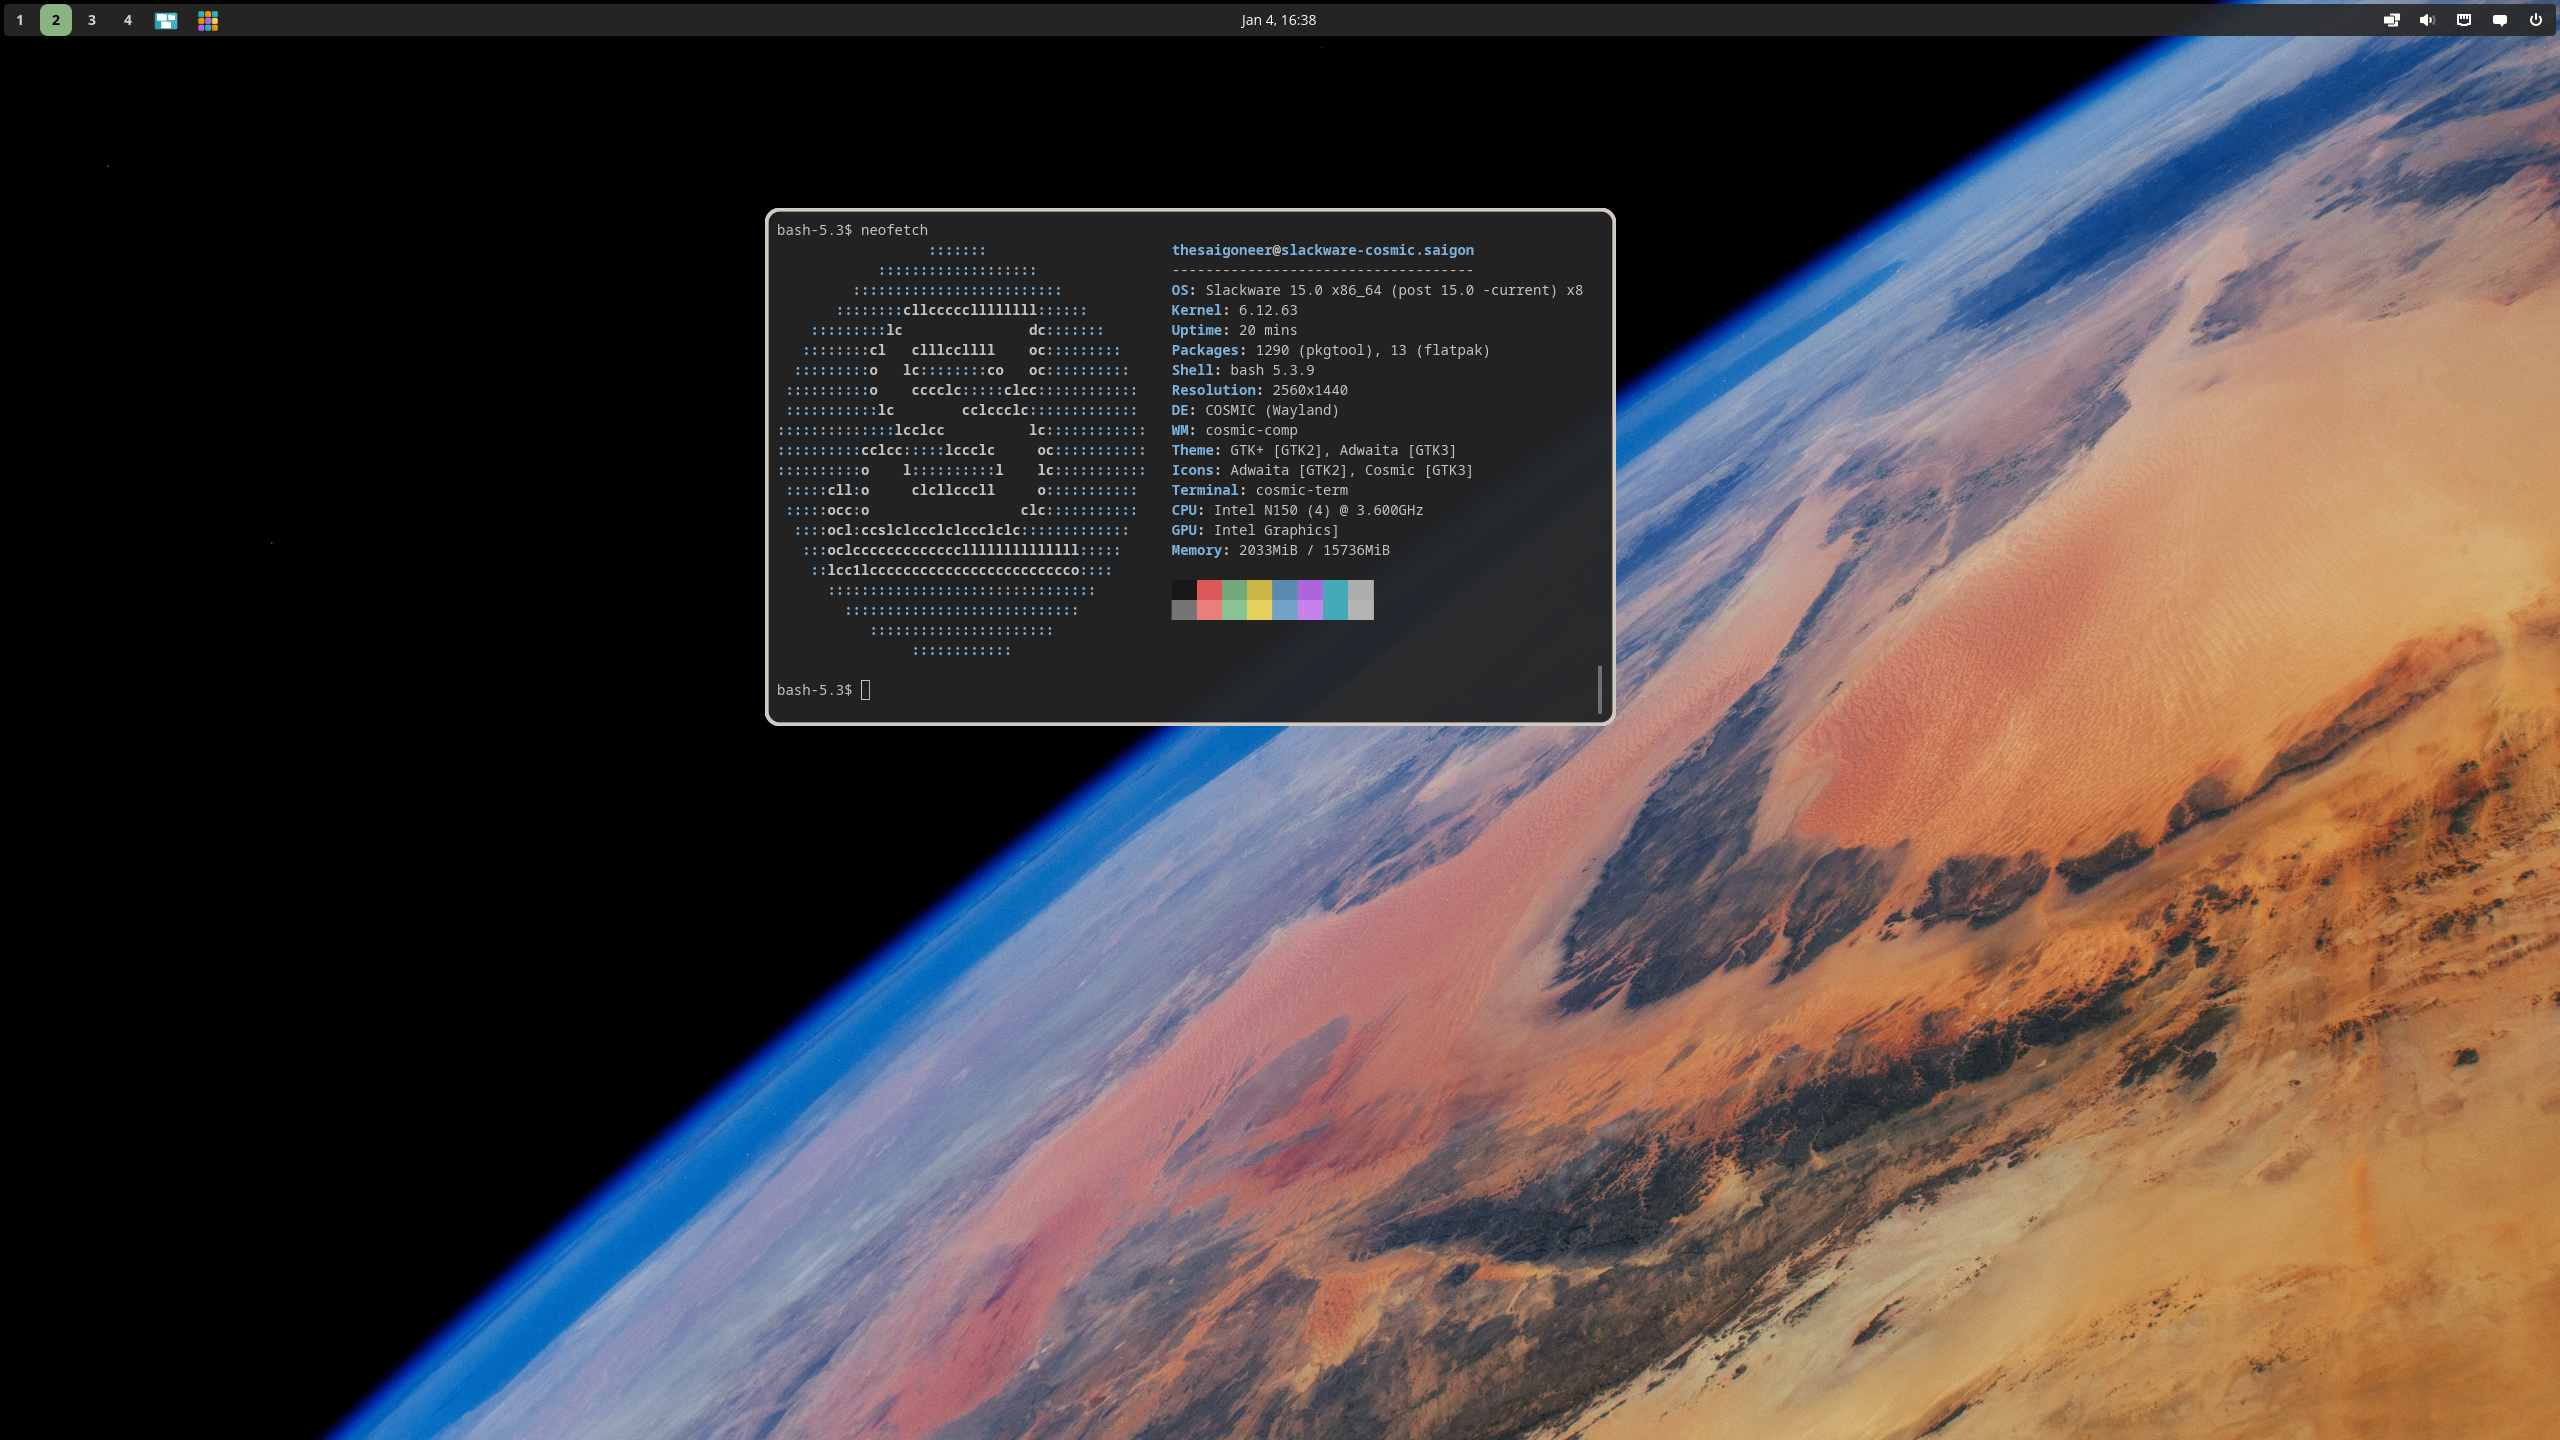The image size is (2560, 1440).
Task: Open the notifications bubble applet
Action: tap(2500, 20)
